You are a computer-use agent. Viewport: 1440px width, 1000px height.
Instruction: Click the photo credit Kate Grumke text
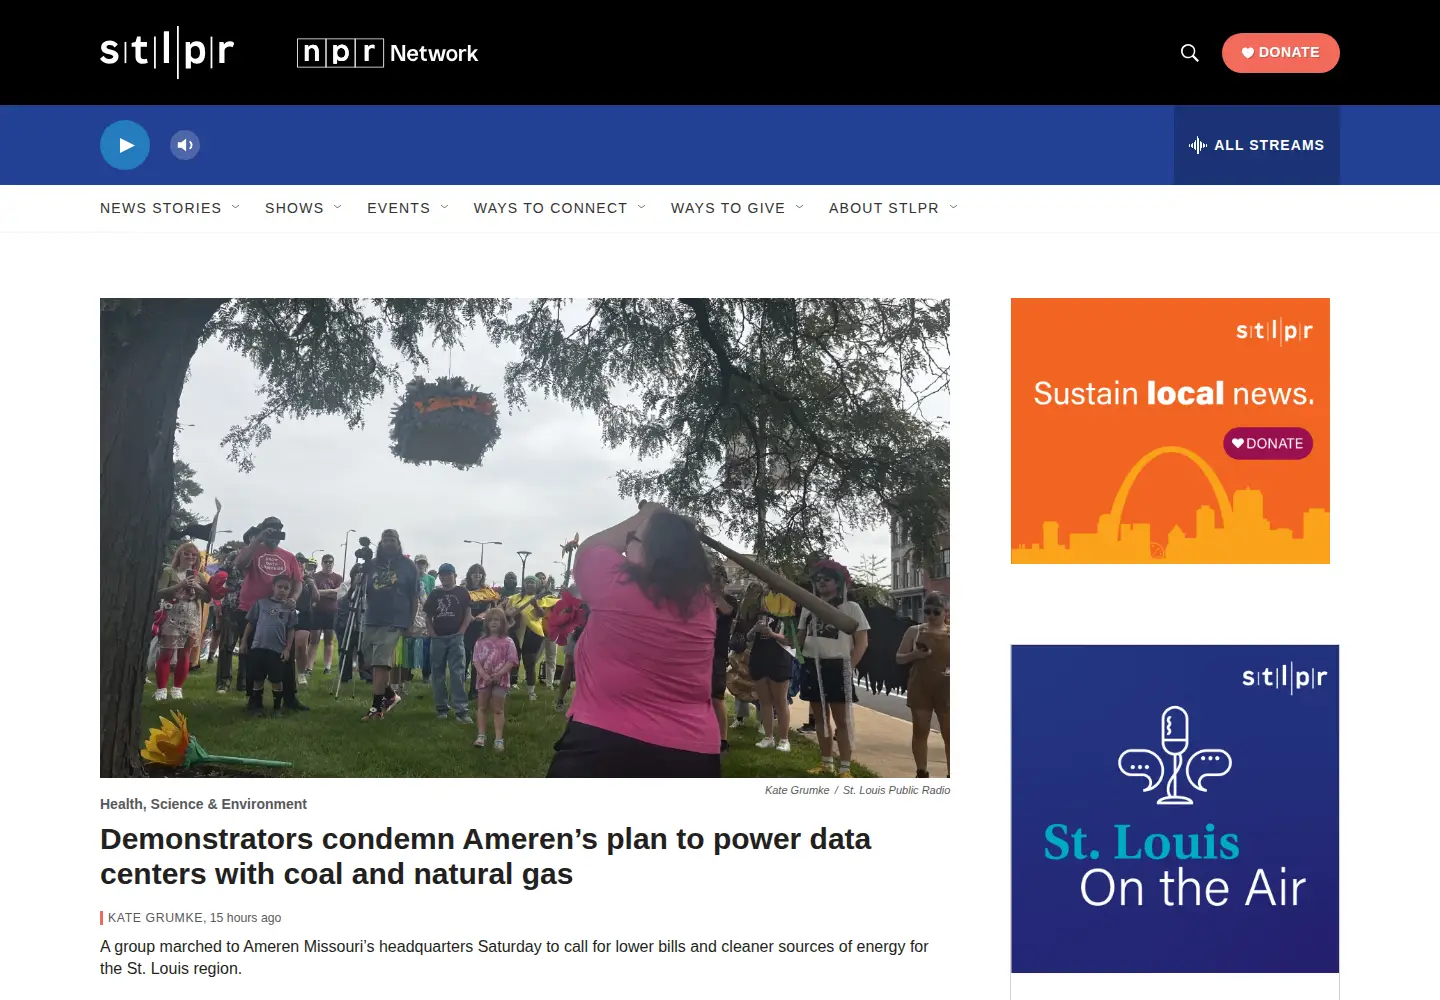(797, 790)
